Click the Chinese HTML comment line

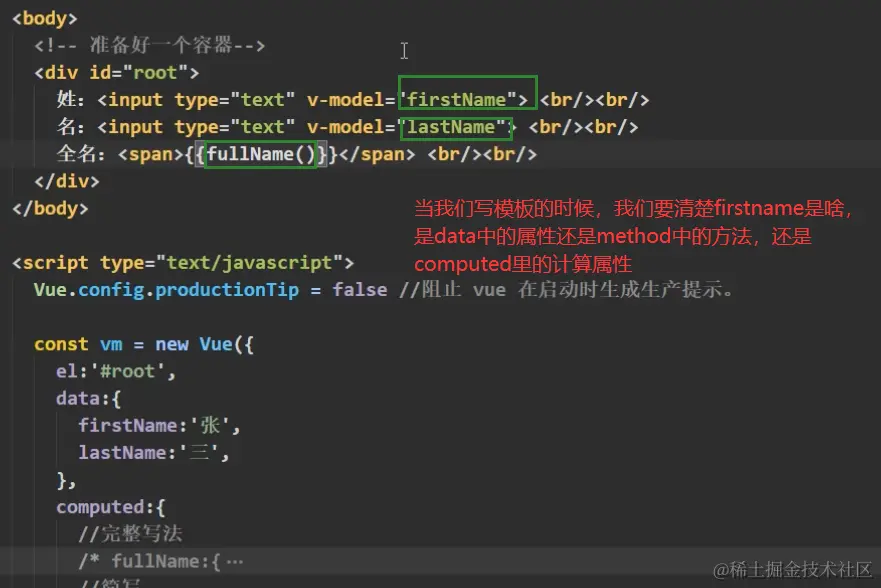tap(149, 45)
